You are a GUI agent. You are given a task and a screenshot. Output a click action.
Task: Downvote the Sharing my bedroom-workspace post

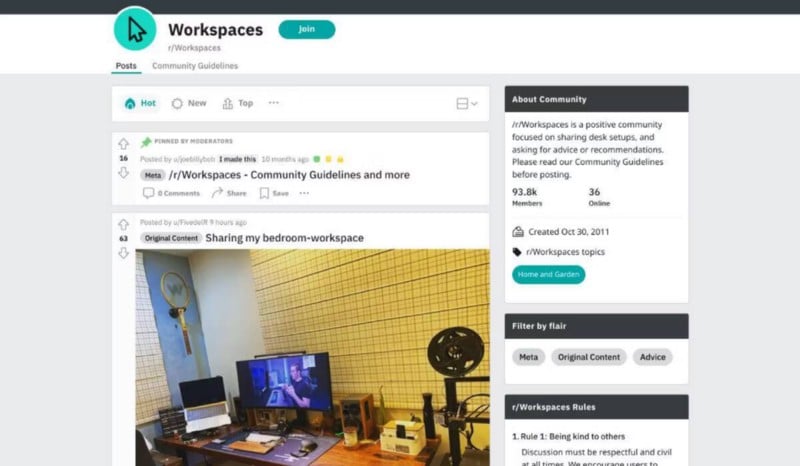coord(123,253)
